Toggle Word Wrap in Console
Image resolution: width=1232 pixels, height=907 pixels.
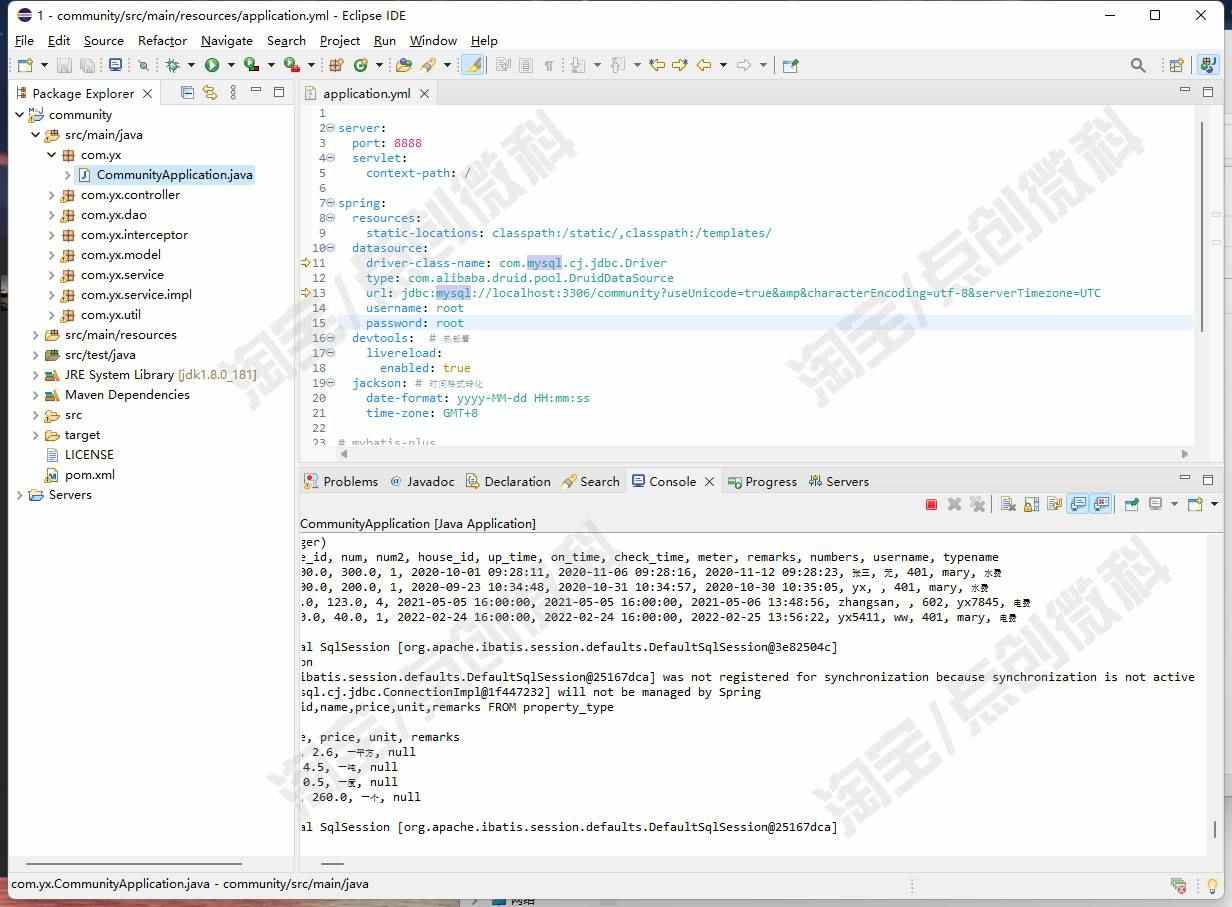click(x=1054, y=505)
